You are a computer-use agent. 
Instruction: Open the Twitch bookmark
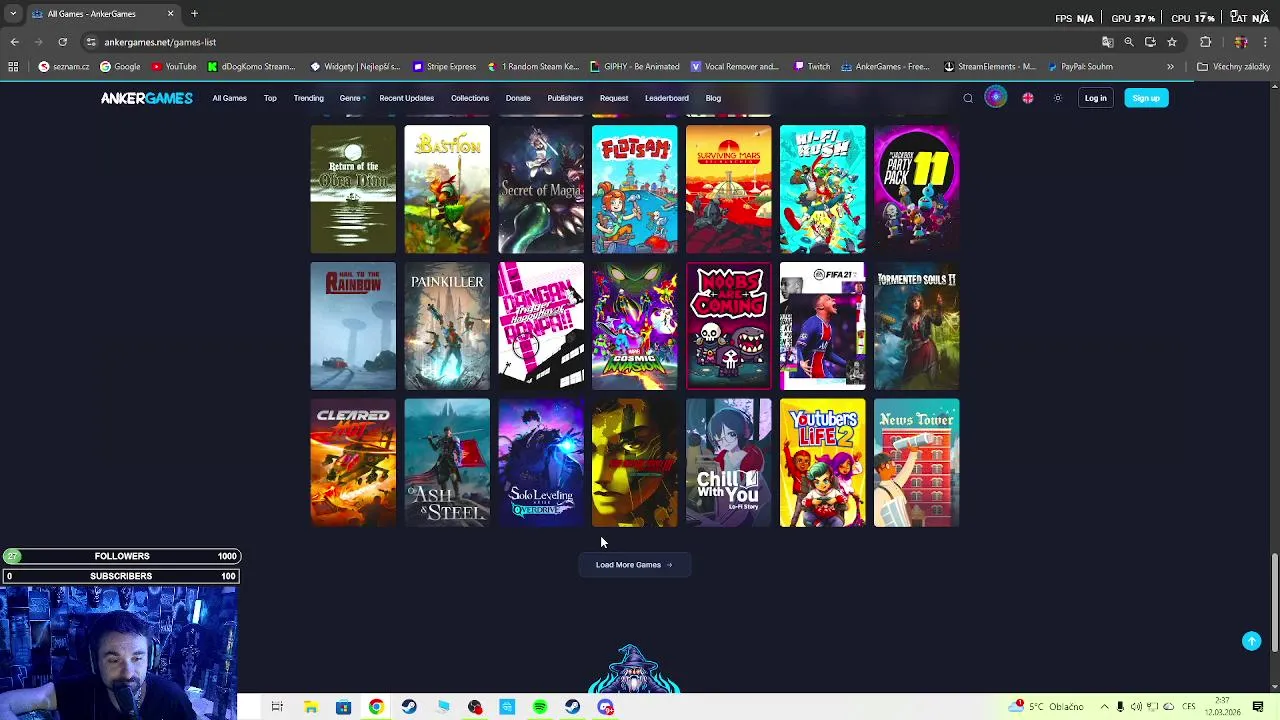(x=812, y=67)
